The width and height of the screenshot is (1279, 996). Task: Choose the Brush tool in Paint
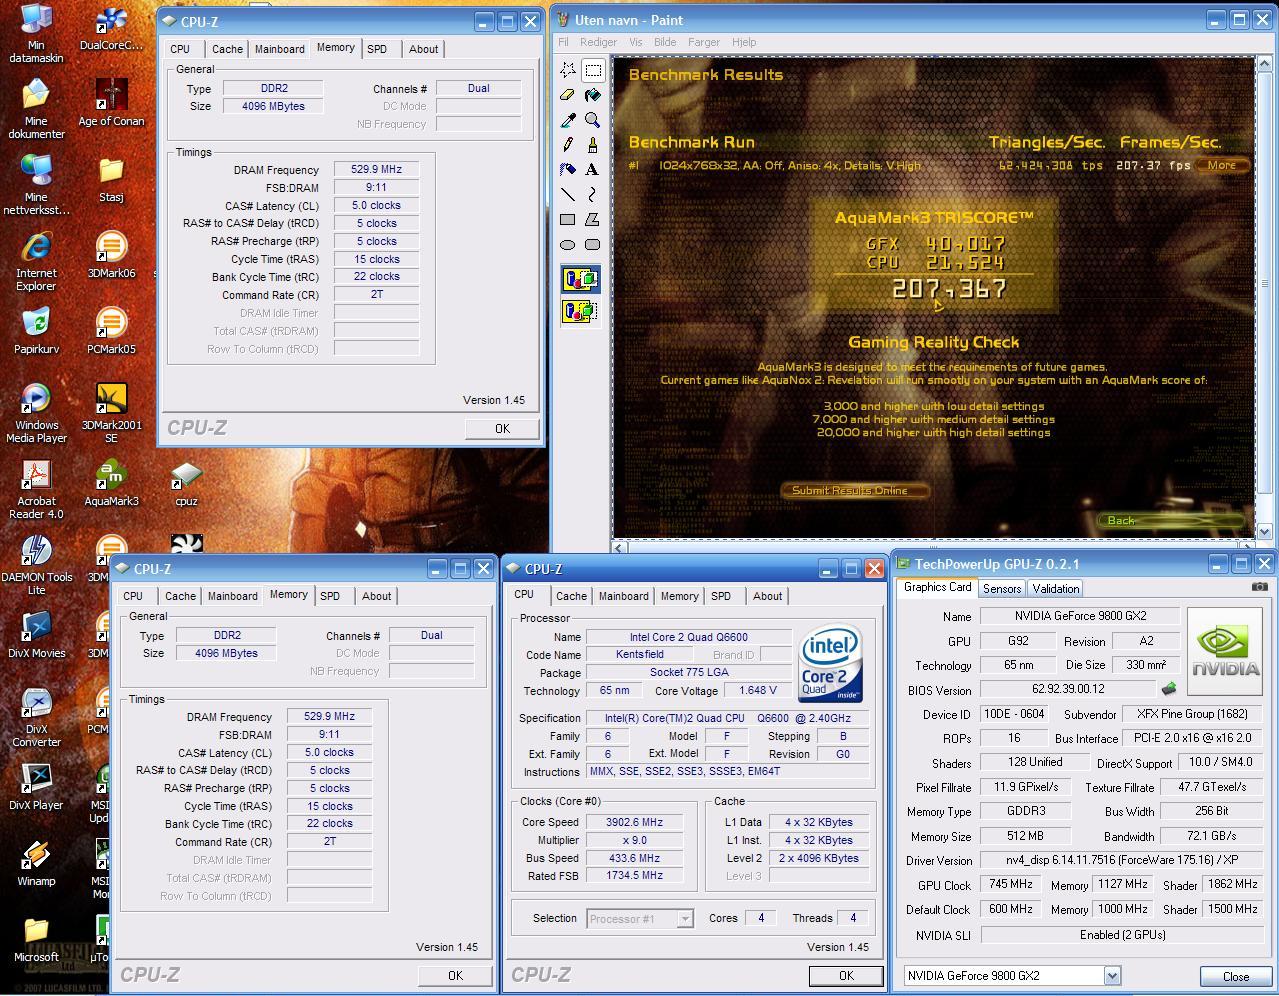tap(593, 145)
